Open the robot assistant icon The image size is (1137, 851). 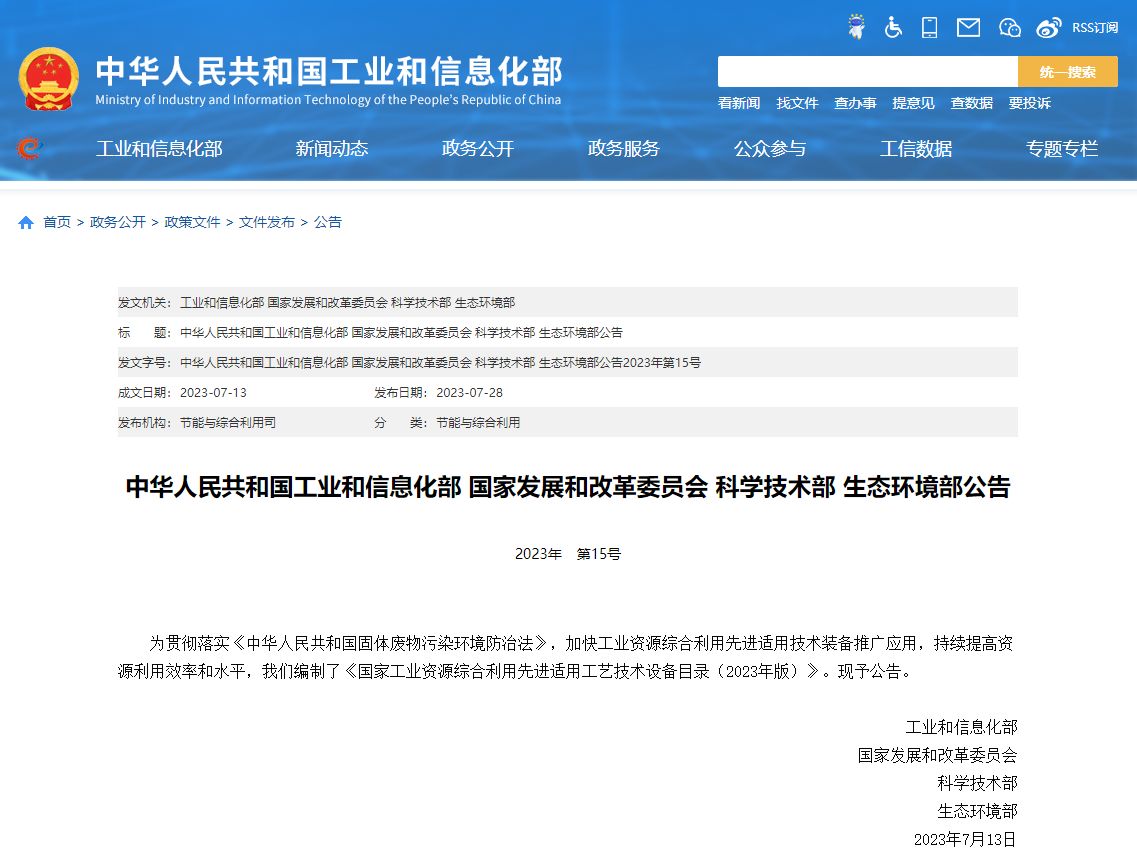[856, 27]
